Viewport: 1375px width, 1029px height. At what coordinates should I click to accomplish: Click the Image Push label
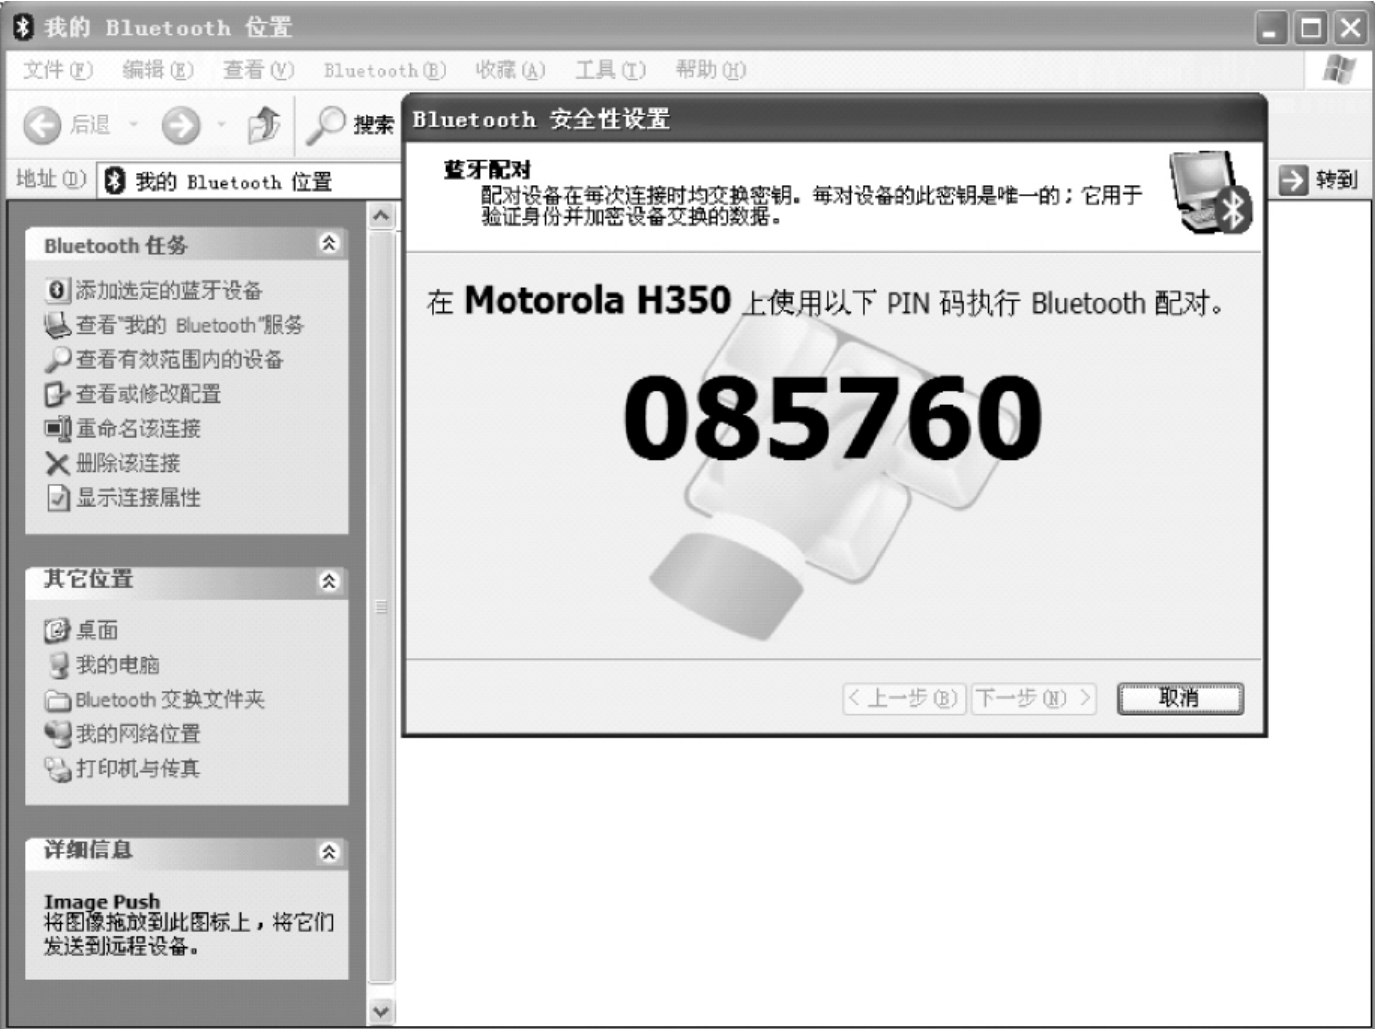[x=102, y=901]
